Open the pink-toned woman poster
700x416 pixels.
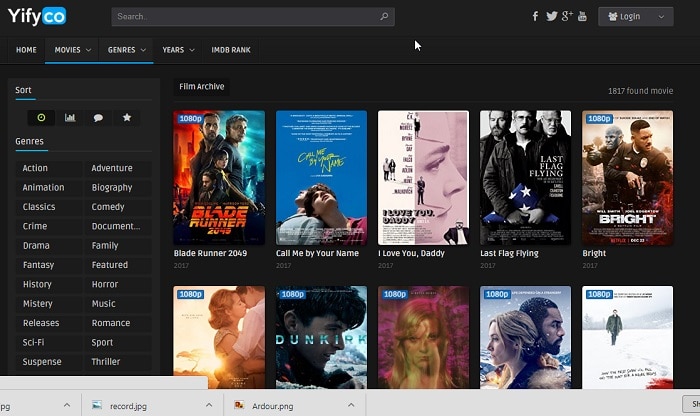[x=424, y=337]
